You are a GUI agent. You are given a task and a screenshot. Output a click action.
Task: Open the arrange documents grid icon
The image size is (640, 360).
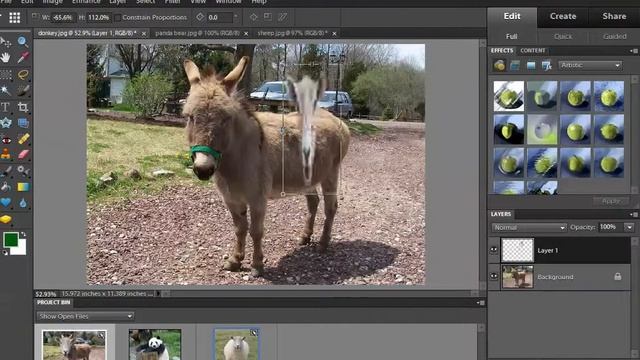(x=15, y=18)
